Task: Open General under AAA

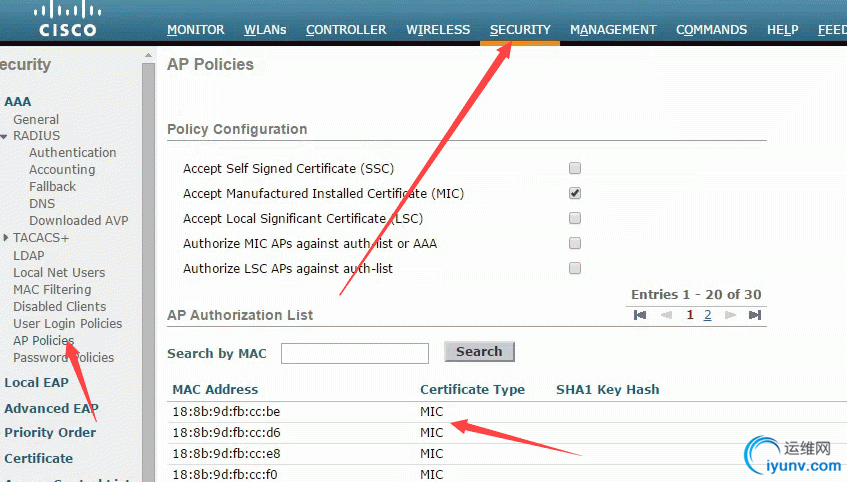Action: [x=36, y=119]
